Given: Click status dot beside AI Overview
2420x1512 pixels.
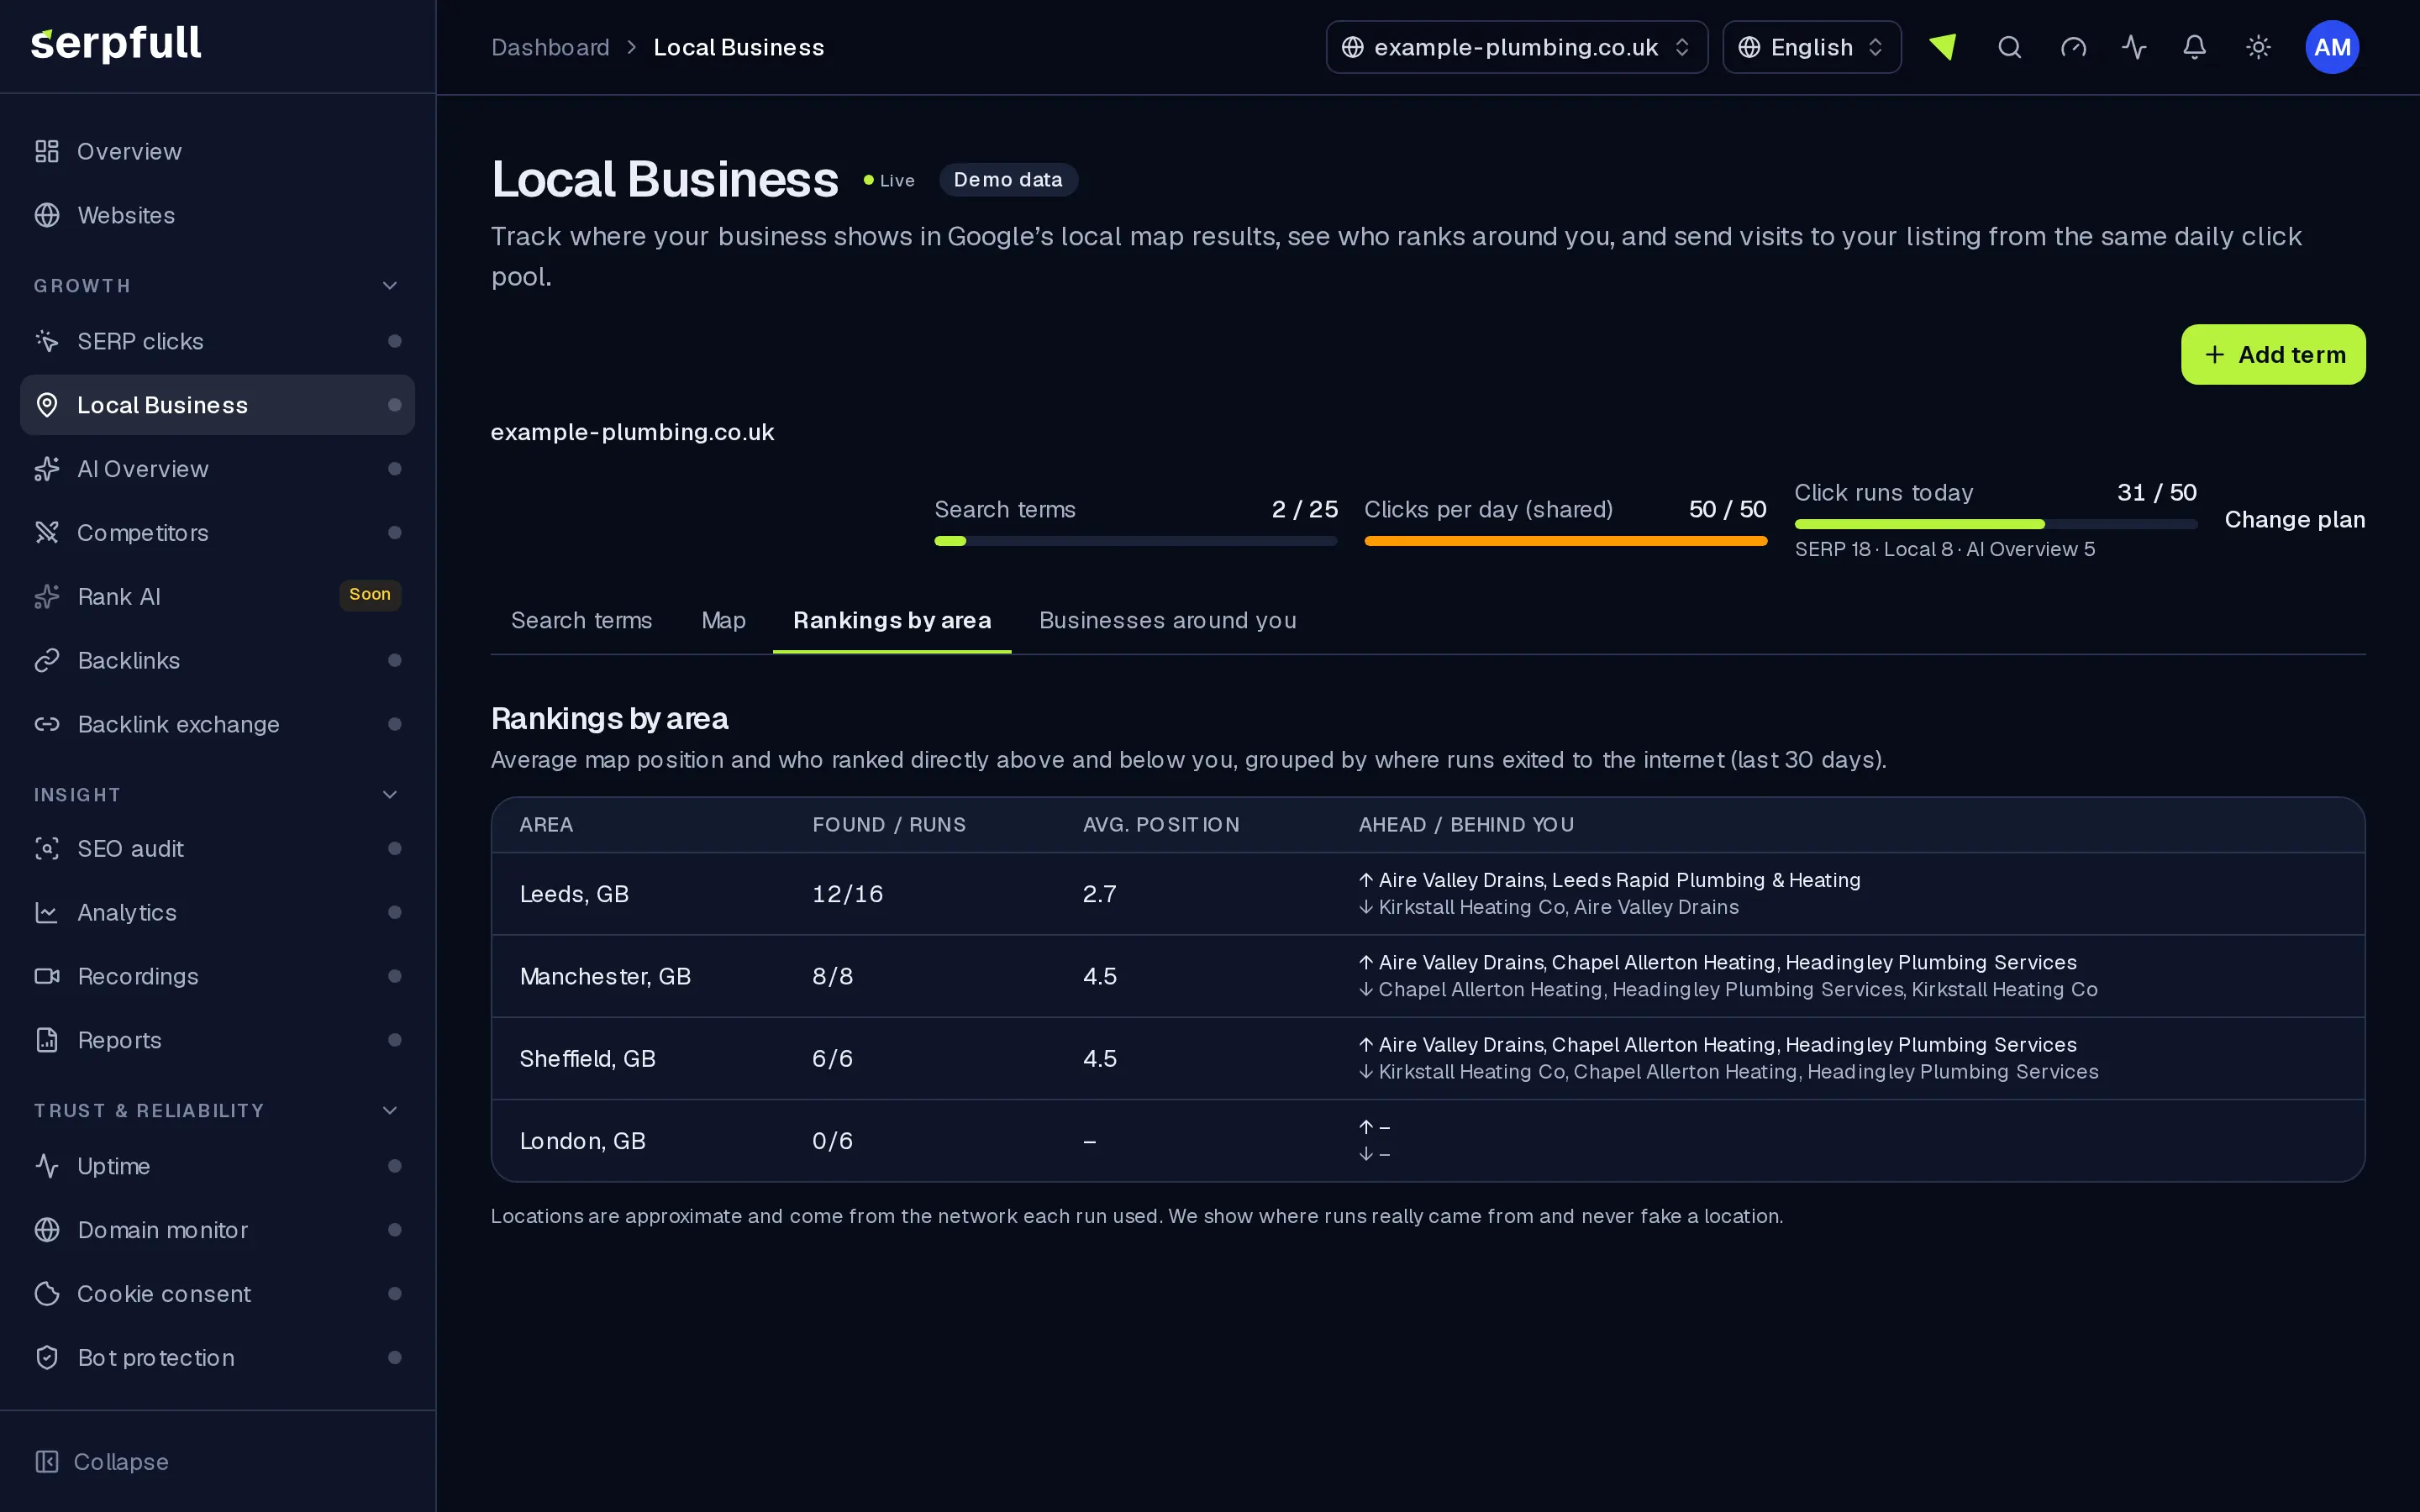Looking at the screenshot, I should (395, 469).
